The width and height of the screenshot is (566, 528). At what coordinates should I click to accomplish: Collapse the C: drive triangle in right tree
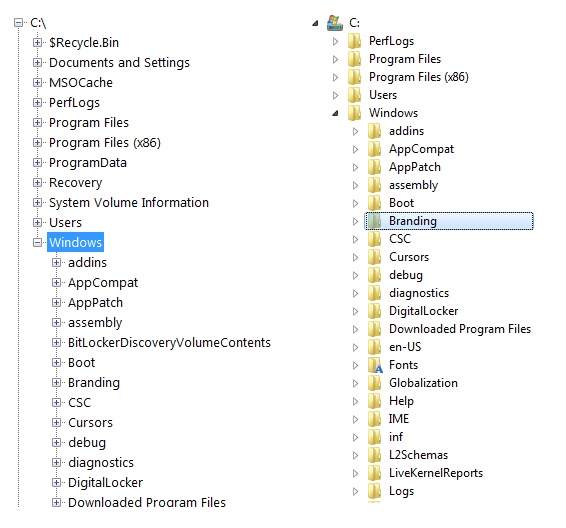point(315,23)
